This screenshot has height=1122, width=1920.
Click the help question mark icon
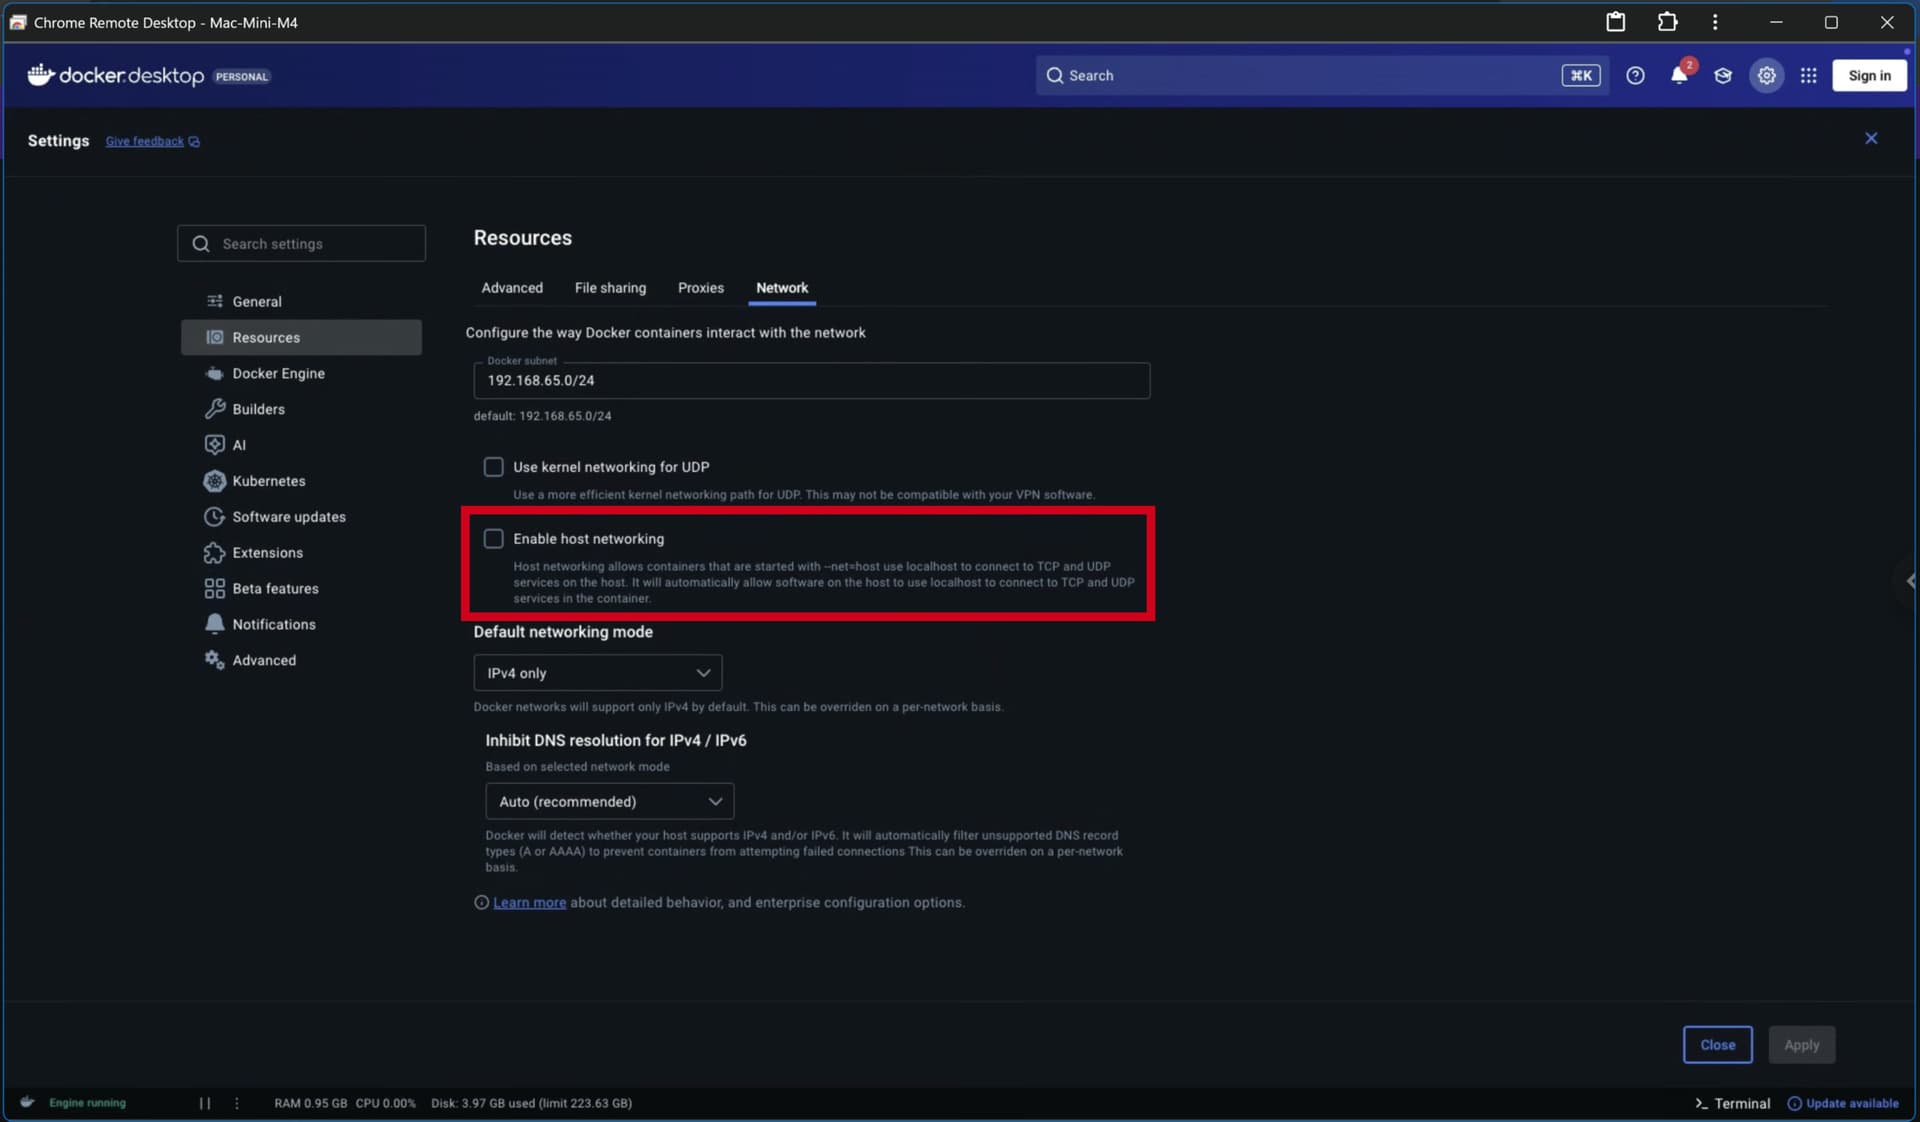click(x=1635, y=76)
